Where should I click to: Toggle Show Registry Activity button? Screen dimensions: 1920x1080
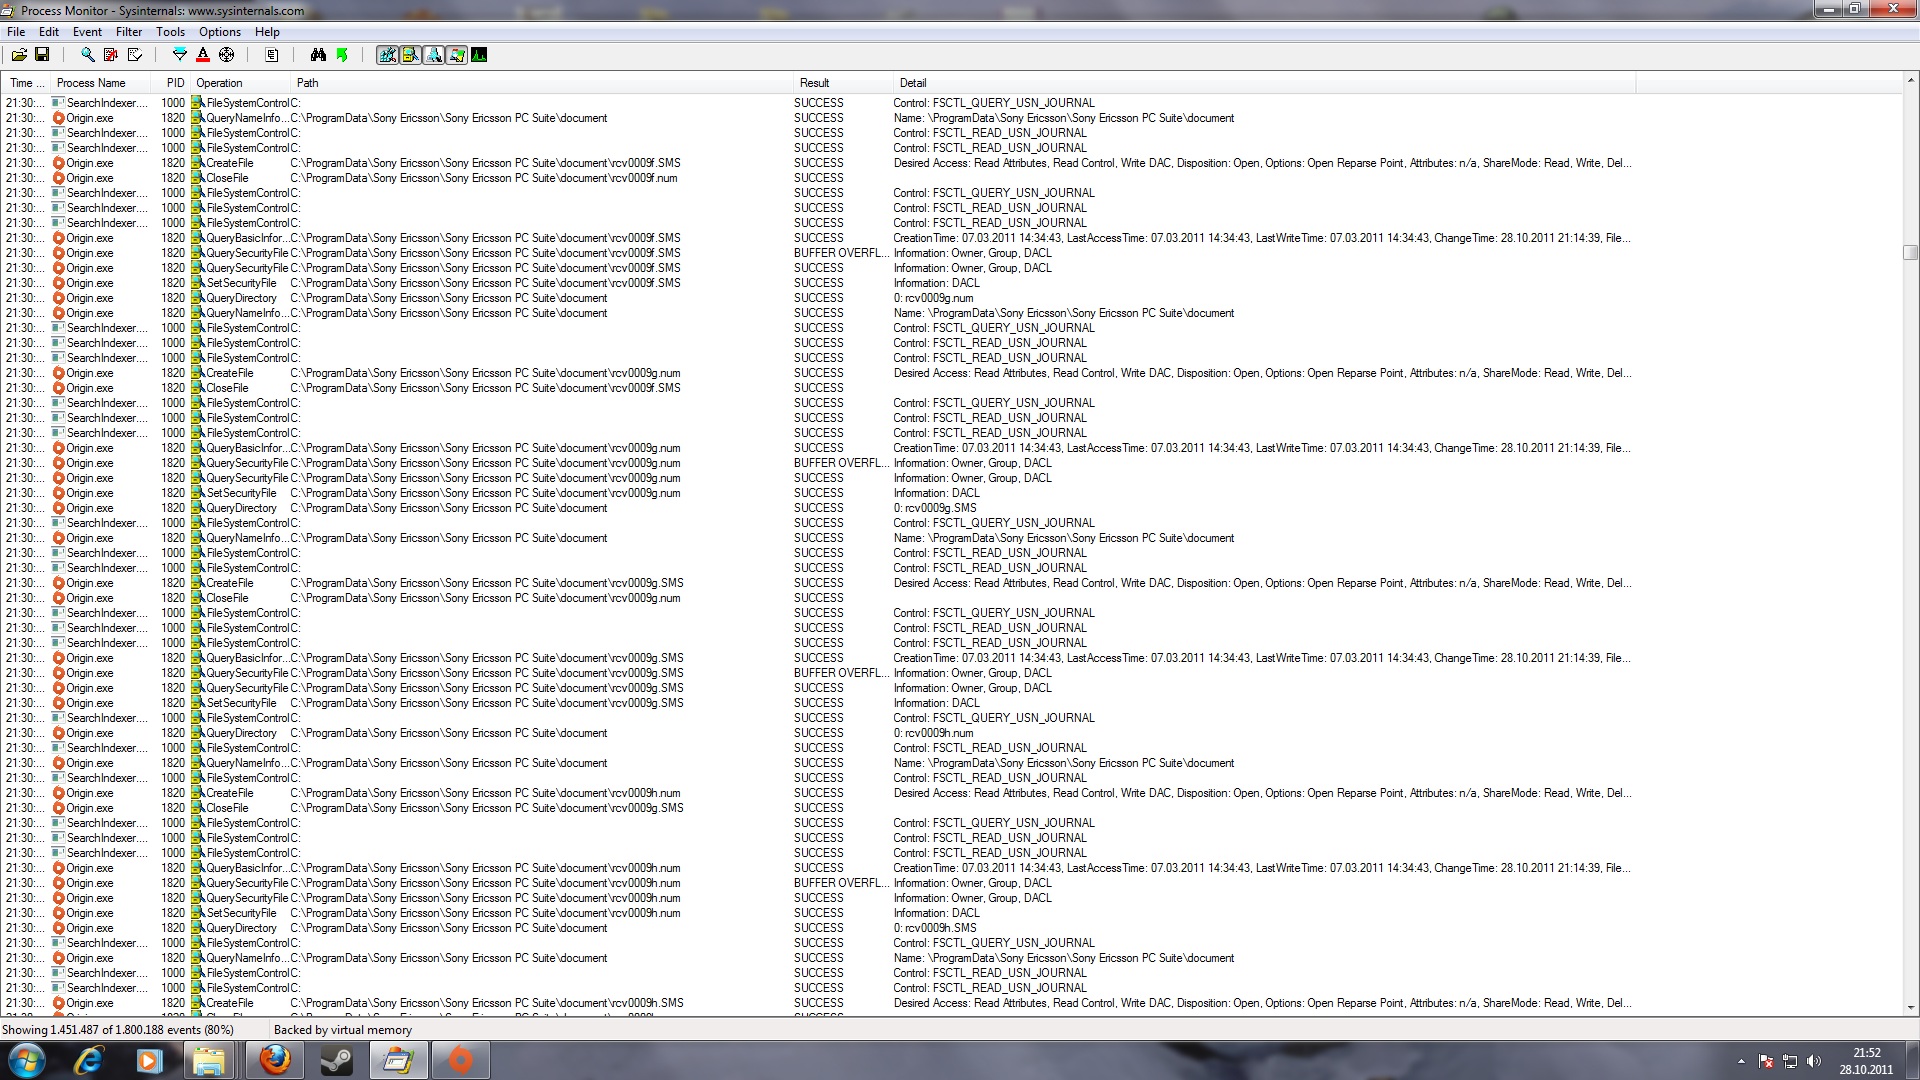click(x=387, y=55)
